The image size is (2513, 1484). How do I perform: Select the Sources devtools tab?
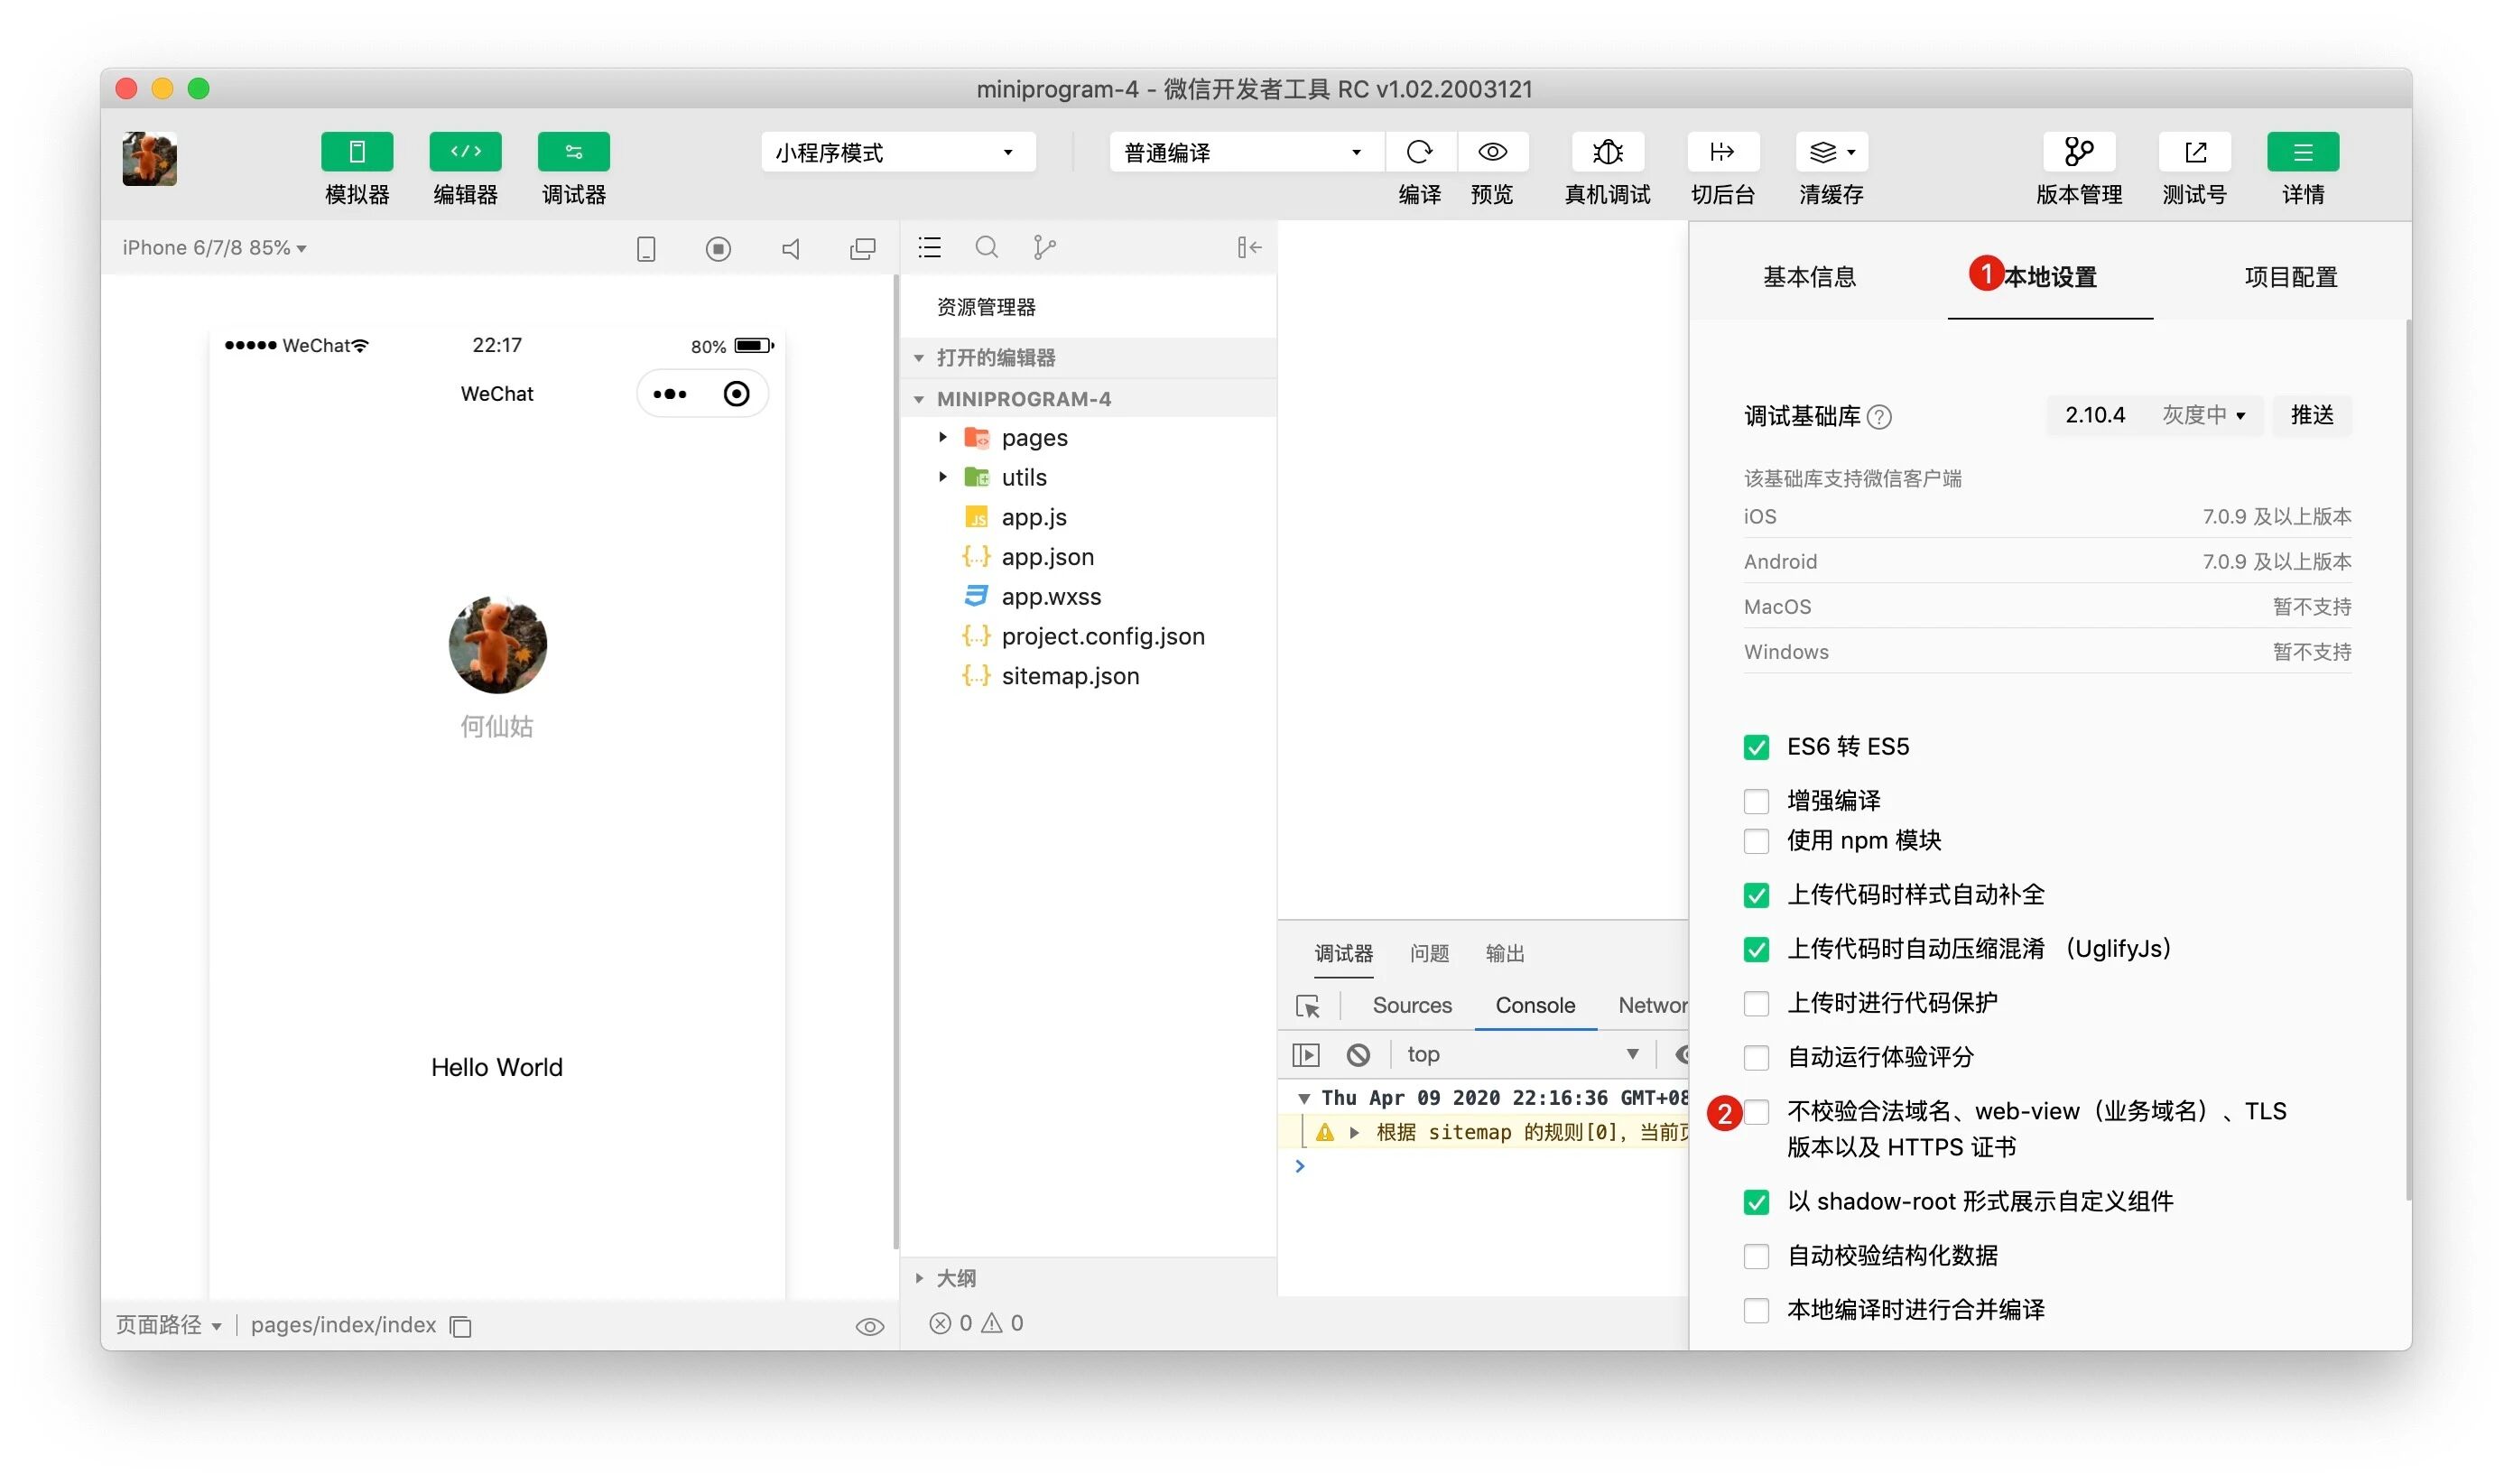[x=1411, y=1005]
